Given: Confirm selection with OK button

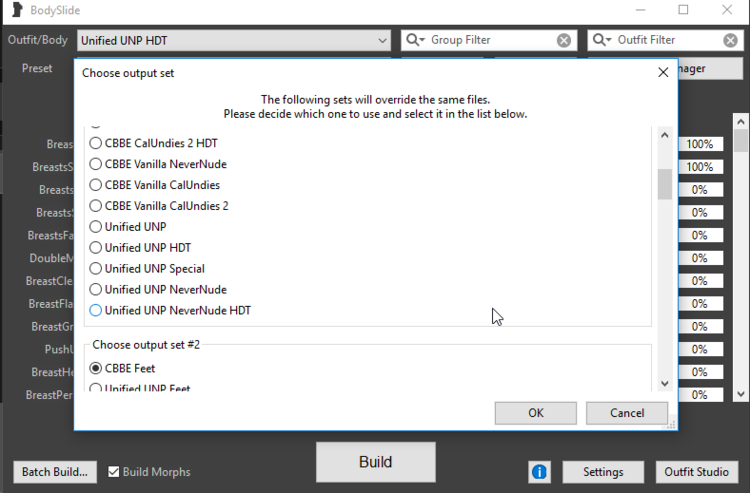Looking at the screenshot, I should click(536, 413).
